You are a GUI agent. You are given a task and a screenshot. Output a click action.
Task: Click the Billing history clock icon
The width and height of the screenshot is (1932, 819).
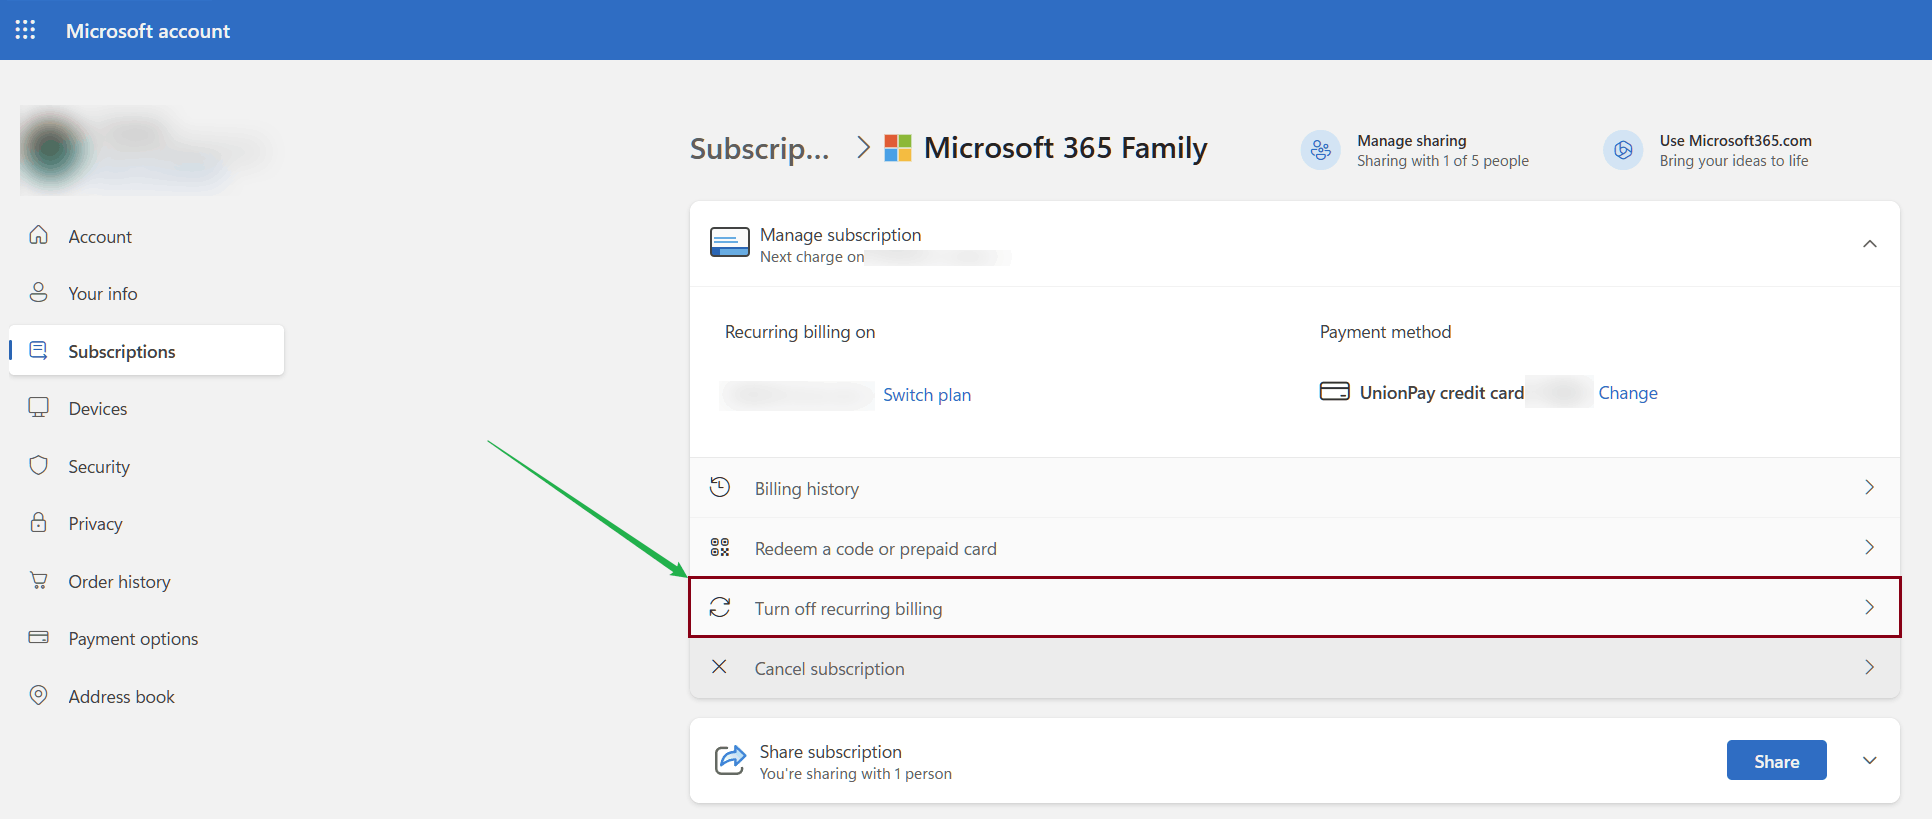tap(720, 487)
